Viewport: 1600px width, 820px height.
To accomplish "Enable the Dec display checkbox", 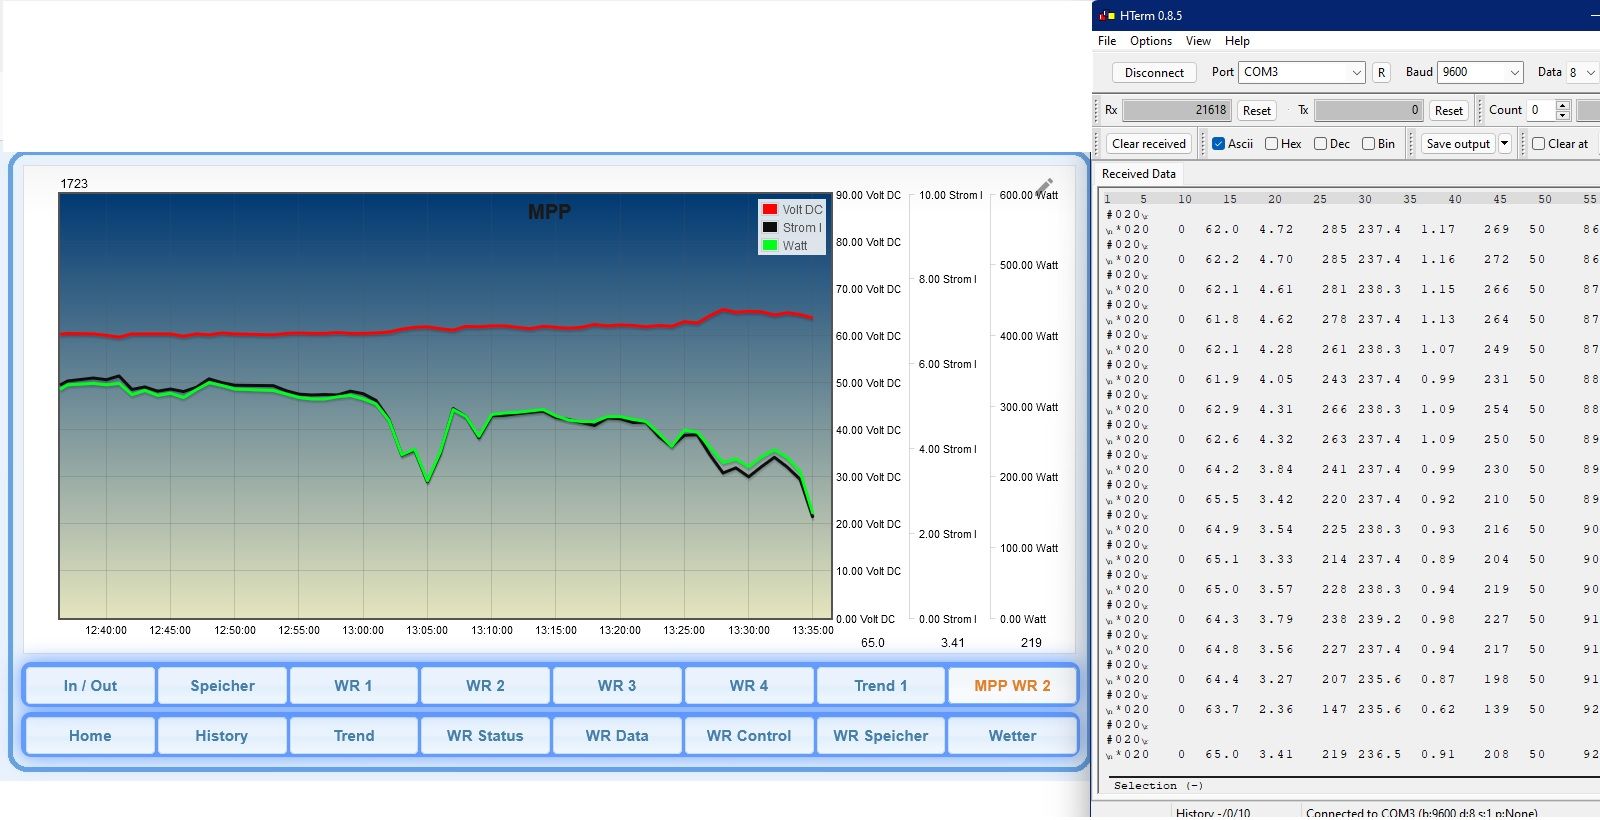I will pyautogui.click(x=1320, y=144).
